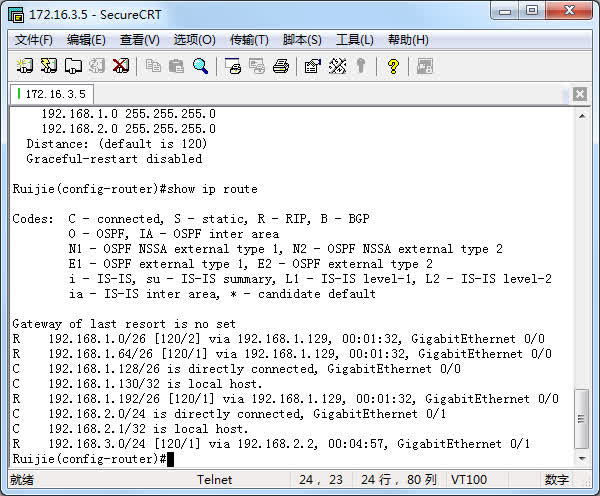Image resolution: width=600 pixels, height=496 pixels.
Task: Click the yellow Help question mark icon
Action: 393,66
